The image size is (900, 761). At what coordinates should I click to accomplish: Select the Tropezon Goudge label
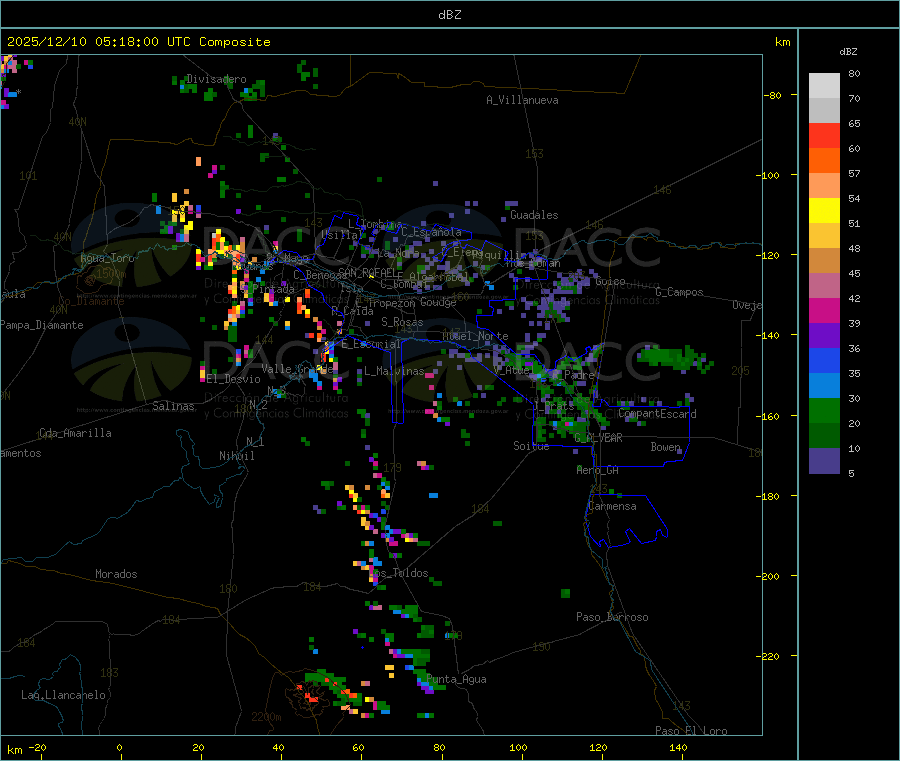[x=412, y=302]
